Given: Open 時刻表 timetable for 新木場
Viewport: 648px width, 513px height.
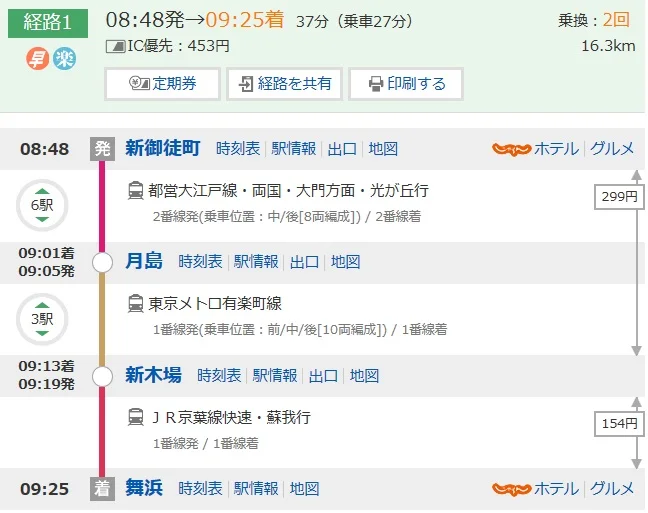Looking at the screenshot, I should tap(219, 376).
